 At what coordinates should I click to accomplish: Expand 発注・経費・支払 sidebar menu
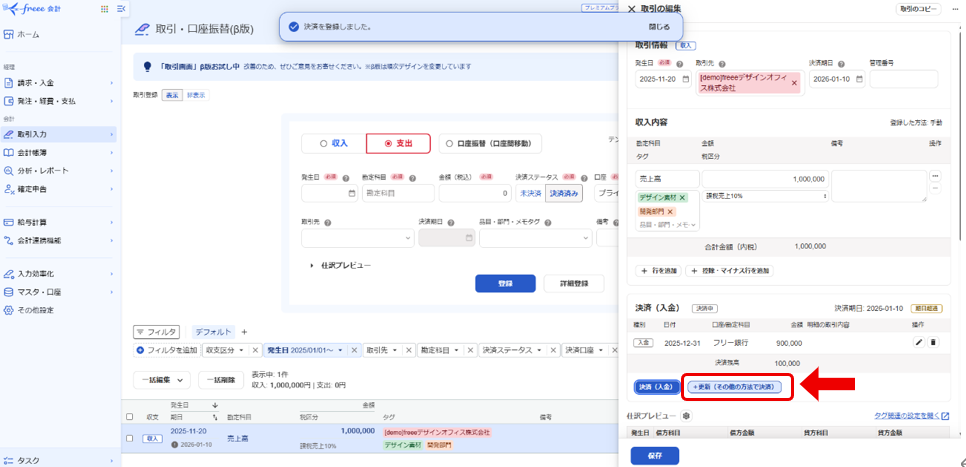coord(59,101)
